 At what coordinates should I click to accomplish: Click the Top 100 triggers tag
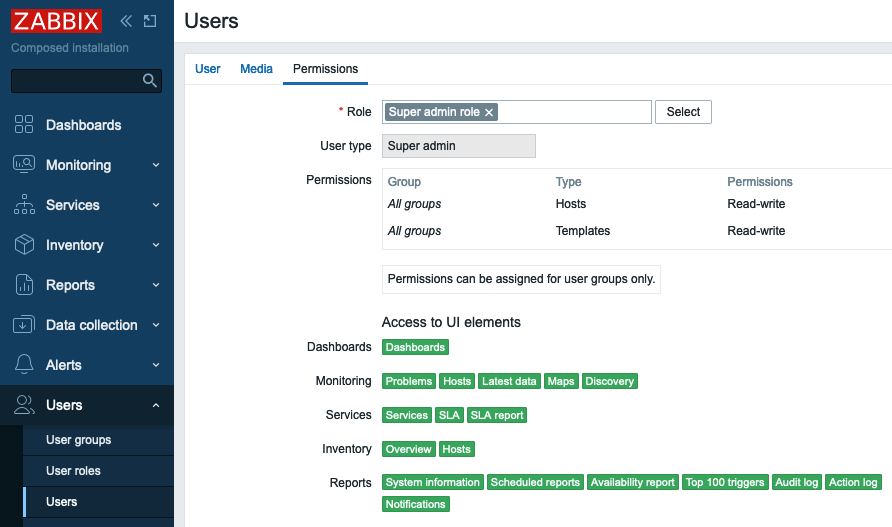click(725, 483)
